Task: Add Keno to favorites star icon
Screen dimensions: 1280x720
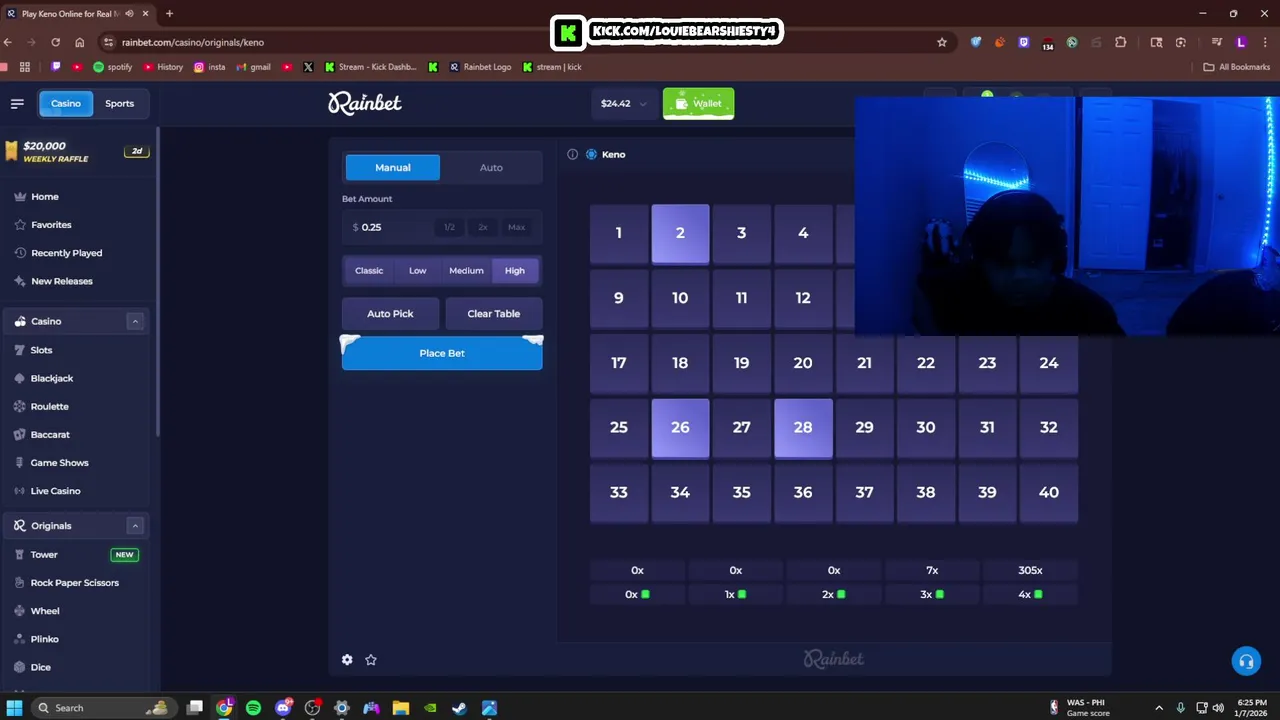Action: coord(371,660)
